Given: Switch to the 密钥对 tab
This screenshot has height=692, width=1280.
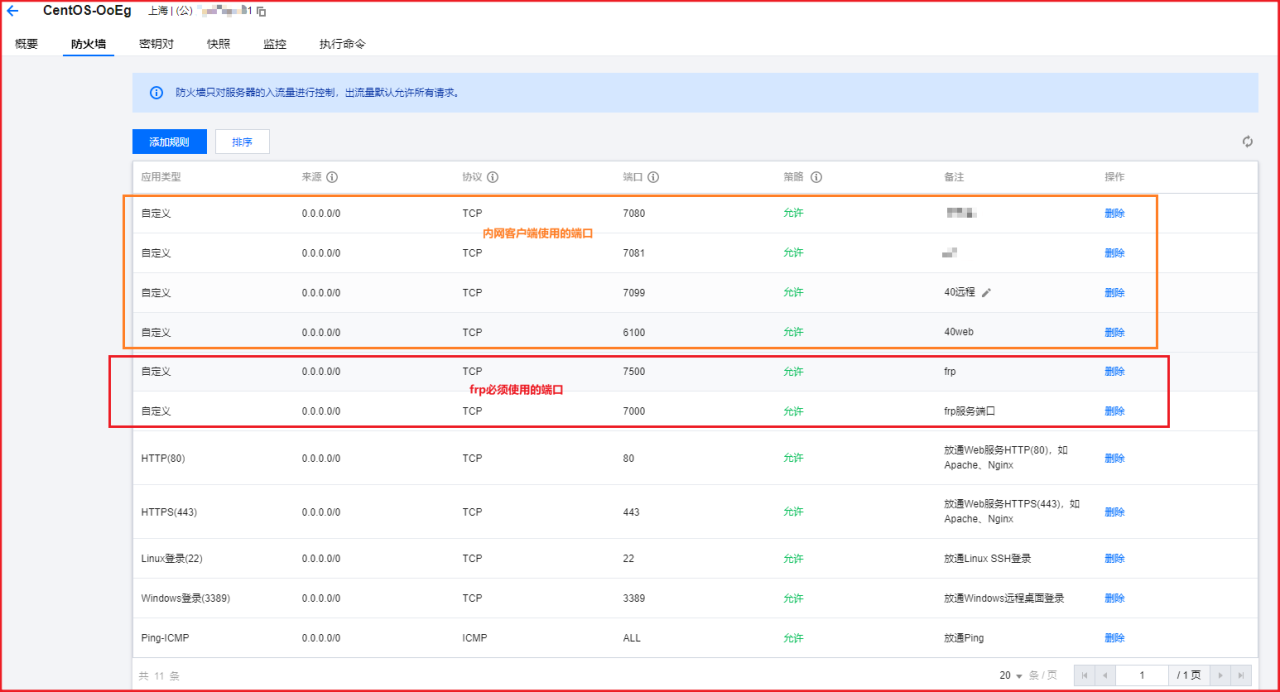Looking at the screenshot, I should pos(156,44).
